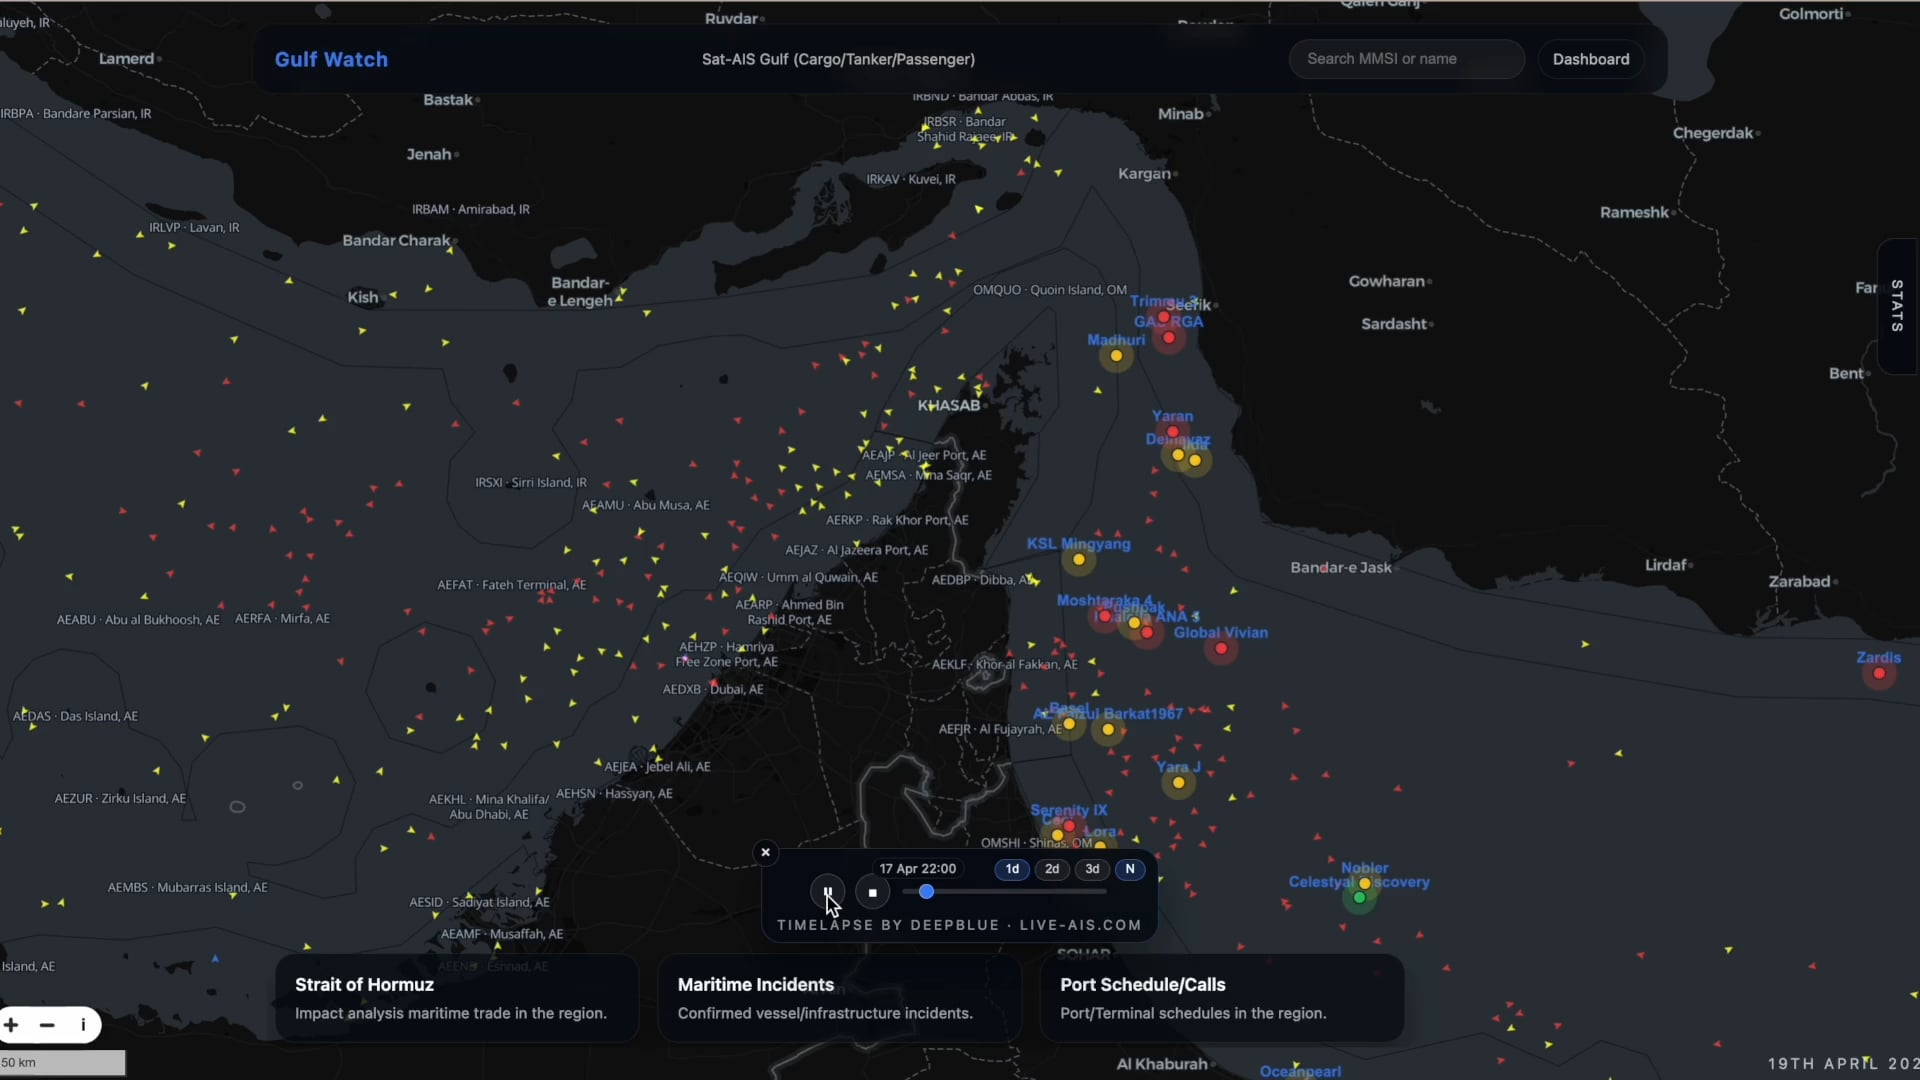Zoom in on the map
The image size is (1920, 1080).
click(x=11, y=1025)
